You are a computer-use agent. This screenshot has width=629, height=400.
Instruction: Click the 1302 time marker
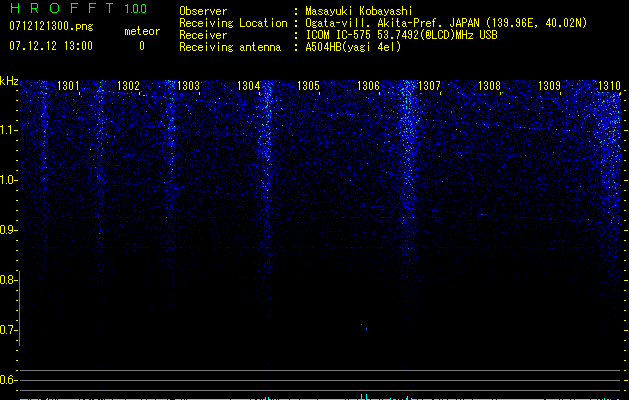(128, 85)
